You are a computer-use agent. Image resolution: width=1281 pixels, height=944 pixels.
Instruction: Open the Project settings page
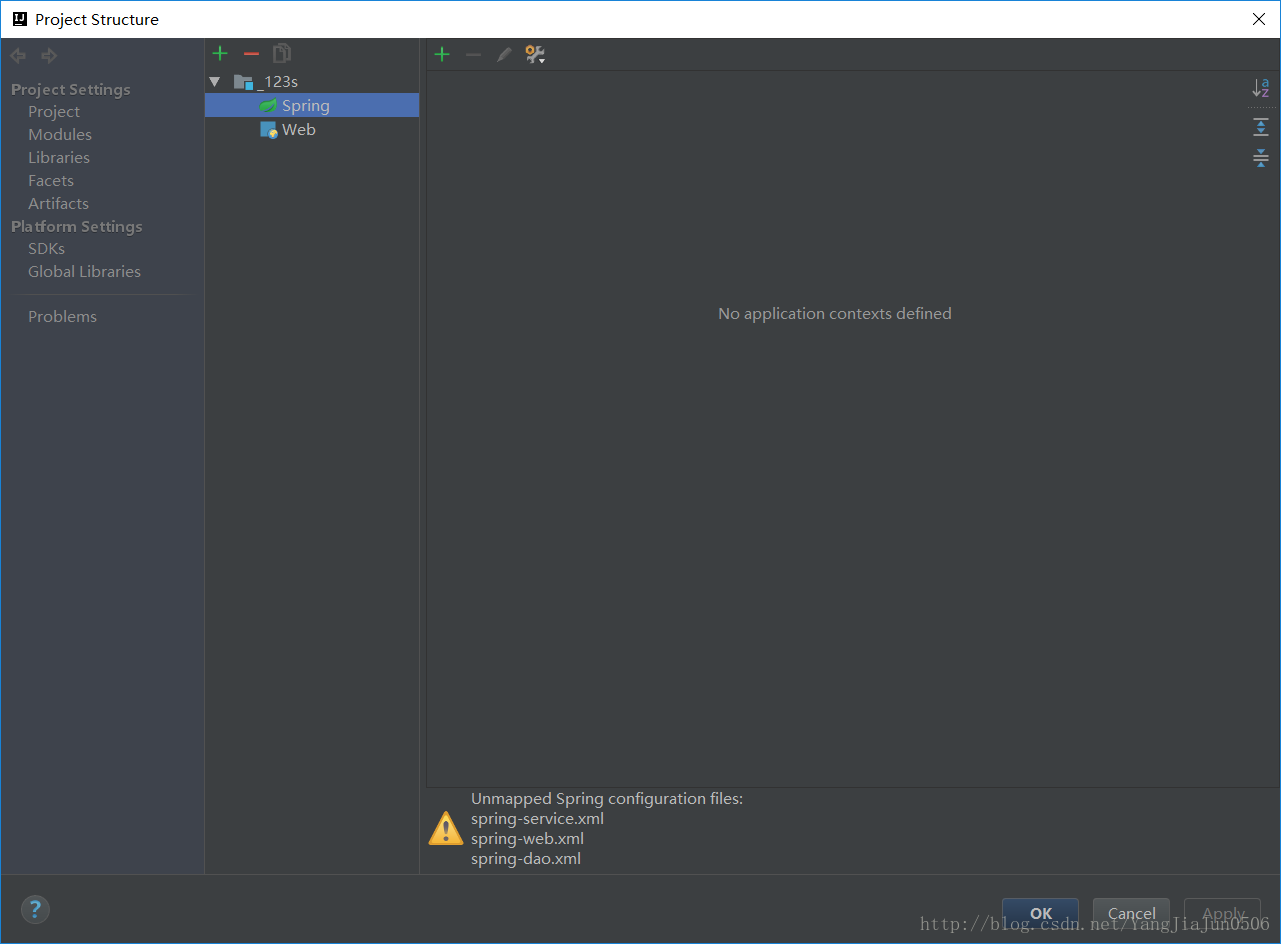pyautogui.click(x=54, y=111)
